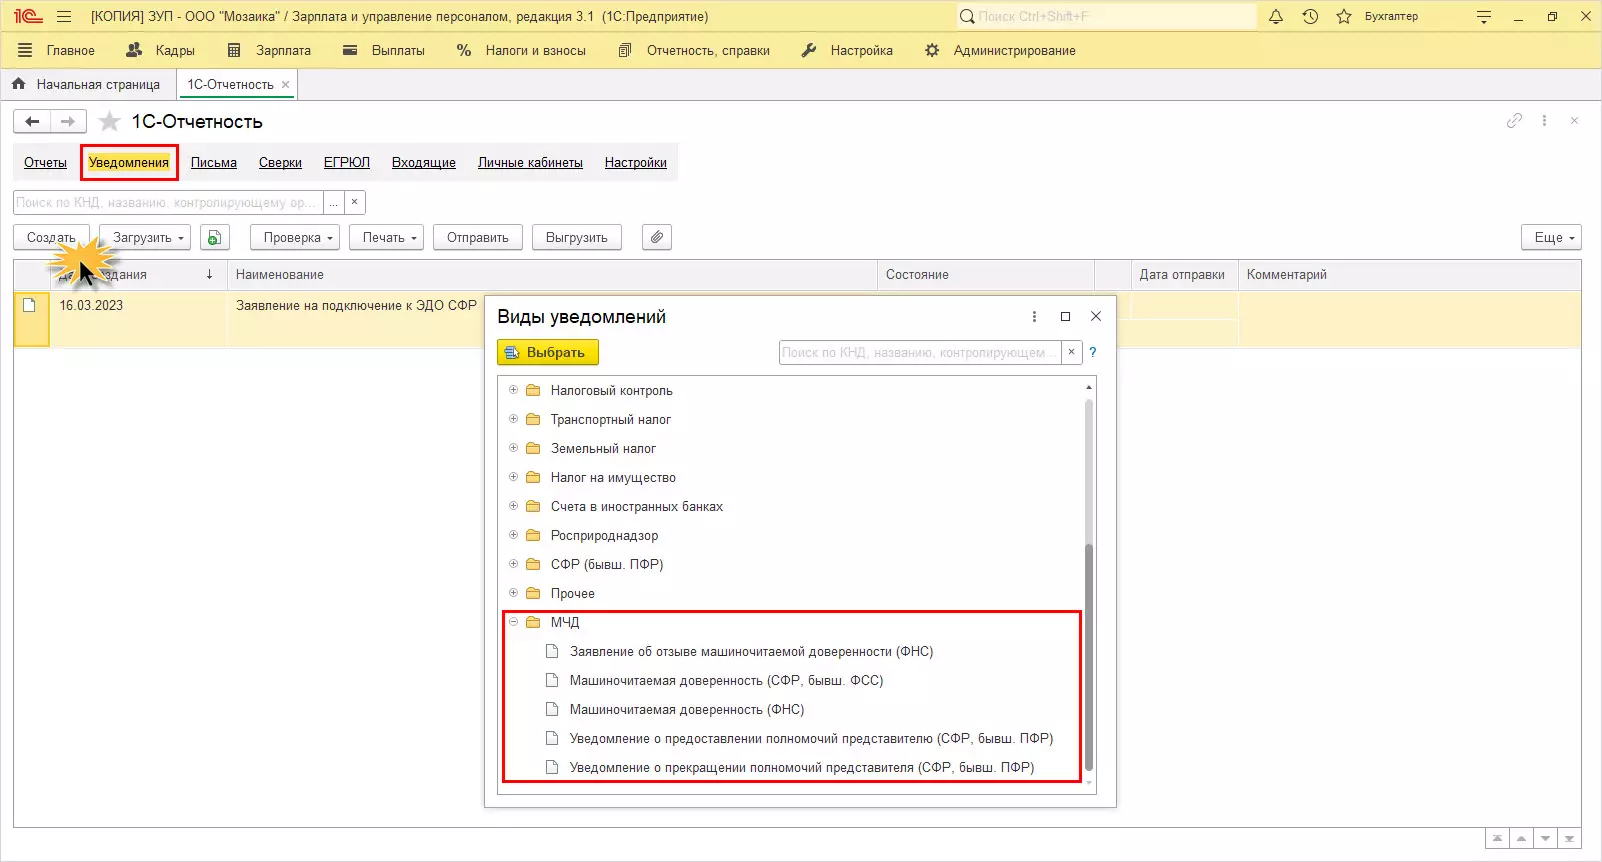
Task: Expand the СФР (бывш. ПФР) folder
Action: tap(513, 564)
